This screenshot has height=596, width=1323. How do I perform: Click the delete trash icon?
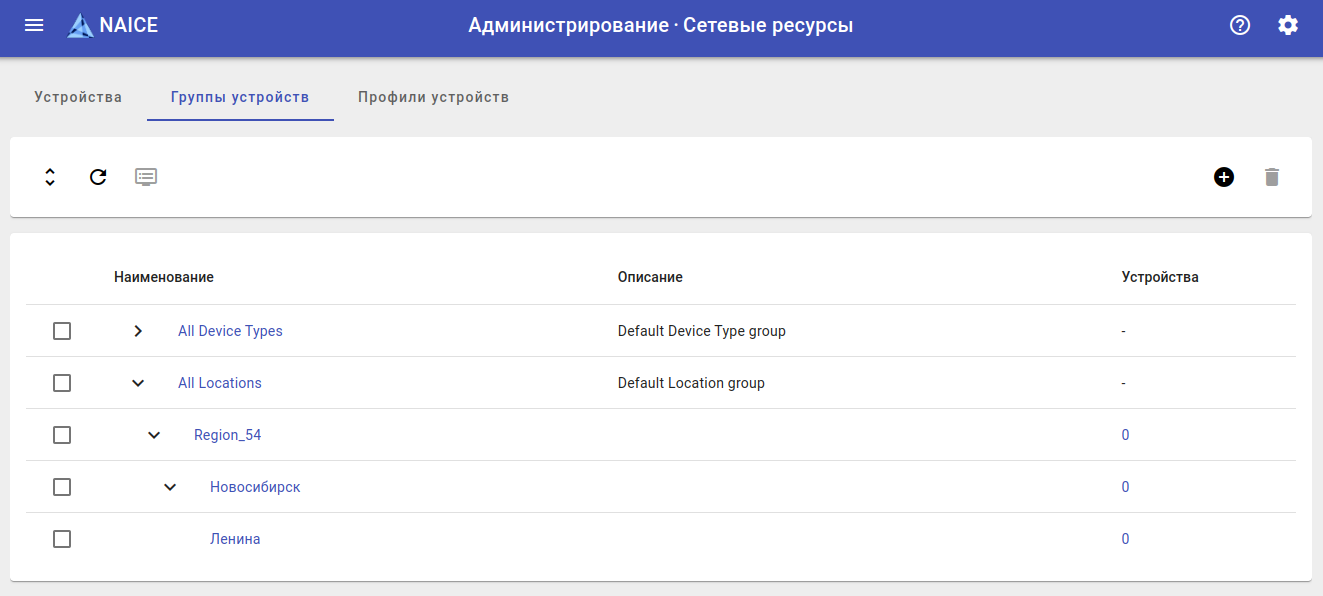click(x=1272, y=177)
